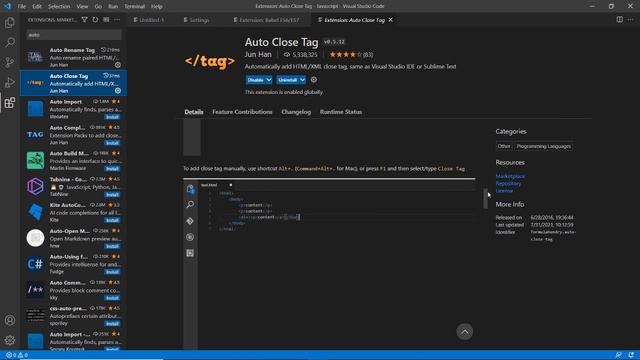Open the Go menu
This screenshot has height=360, width=640.
click(x=98, y=7)
